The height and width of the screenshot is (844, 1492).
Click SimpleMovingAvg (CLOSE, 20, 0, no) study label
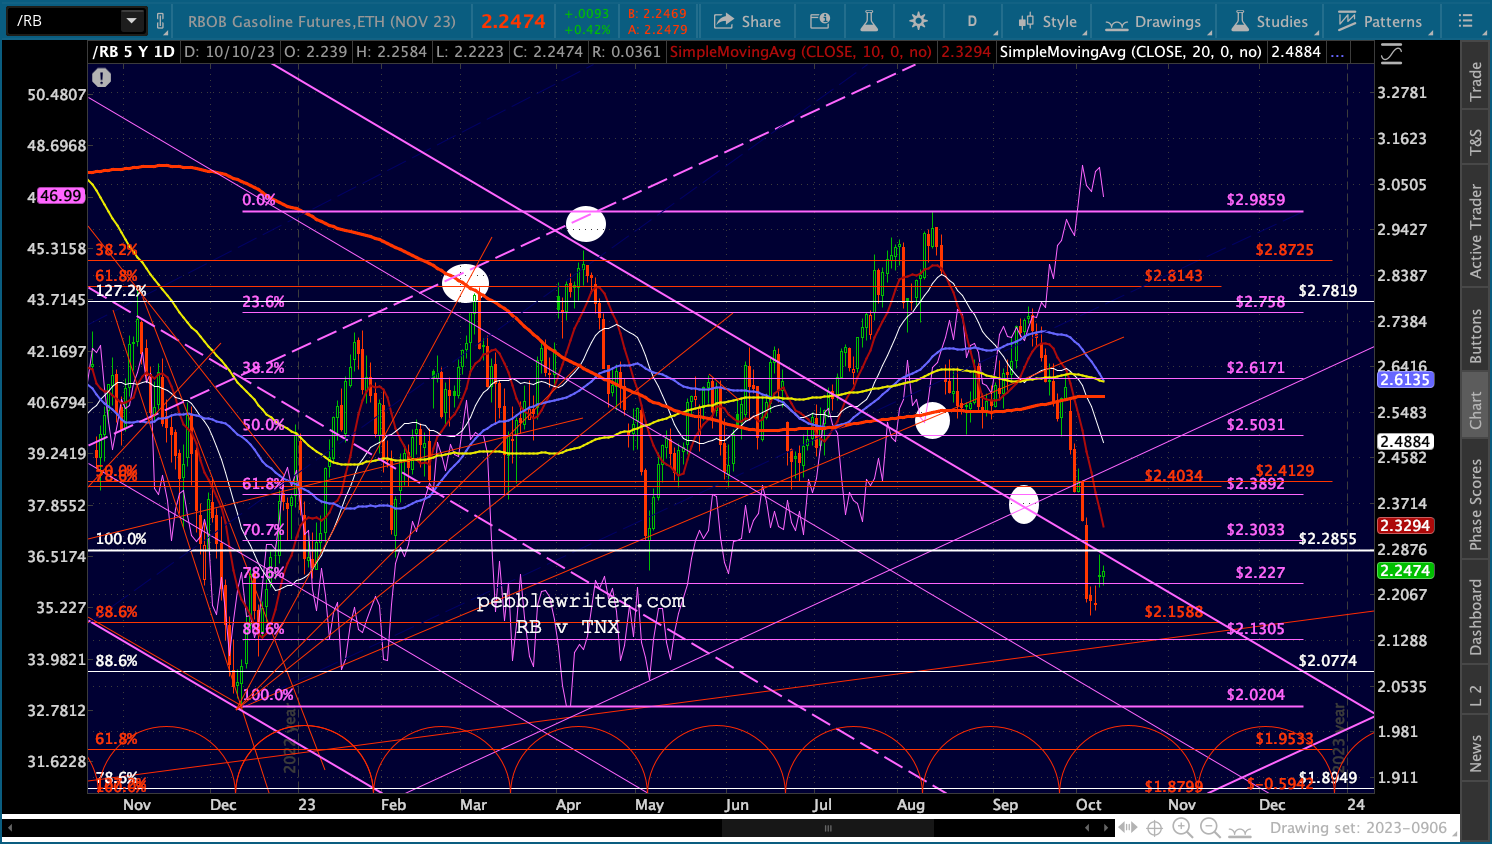tap(1130, 51)
